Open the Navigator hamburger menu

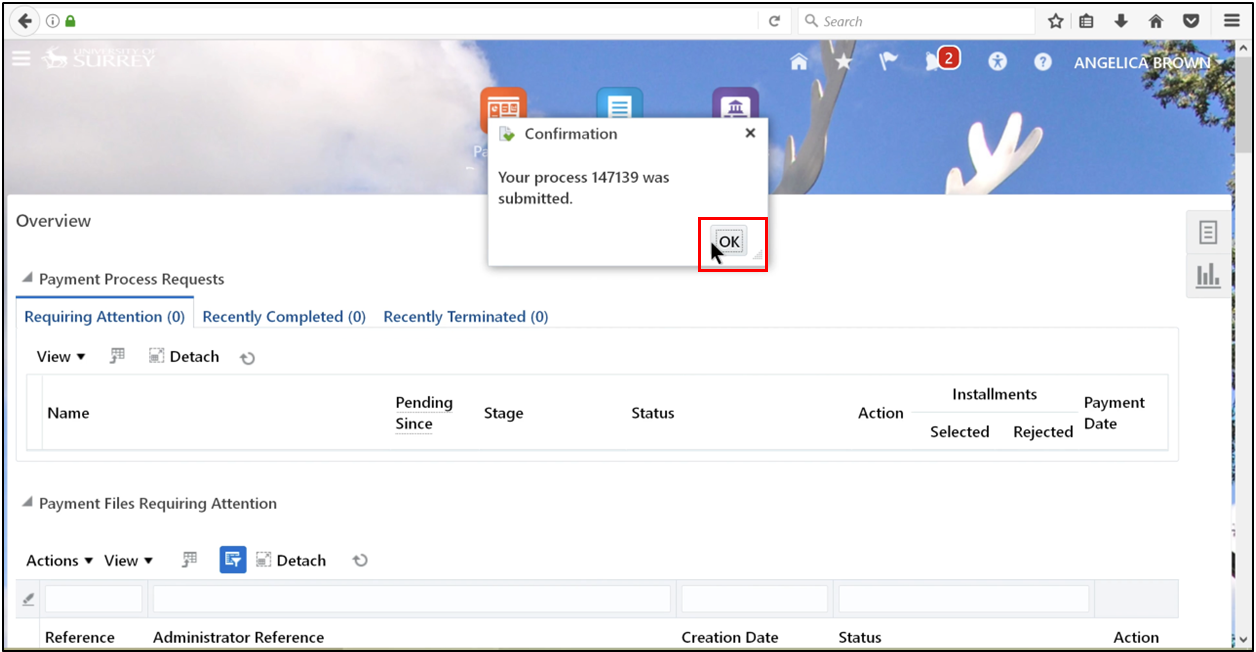[21, 58]
